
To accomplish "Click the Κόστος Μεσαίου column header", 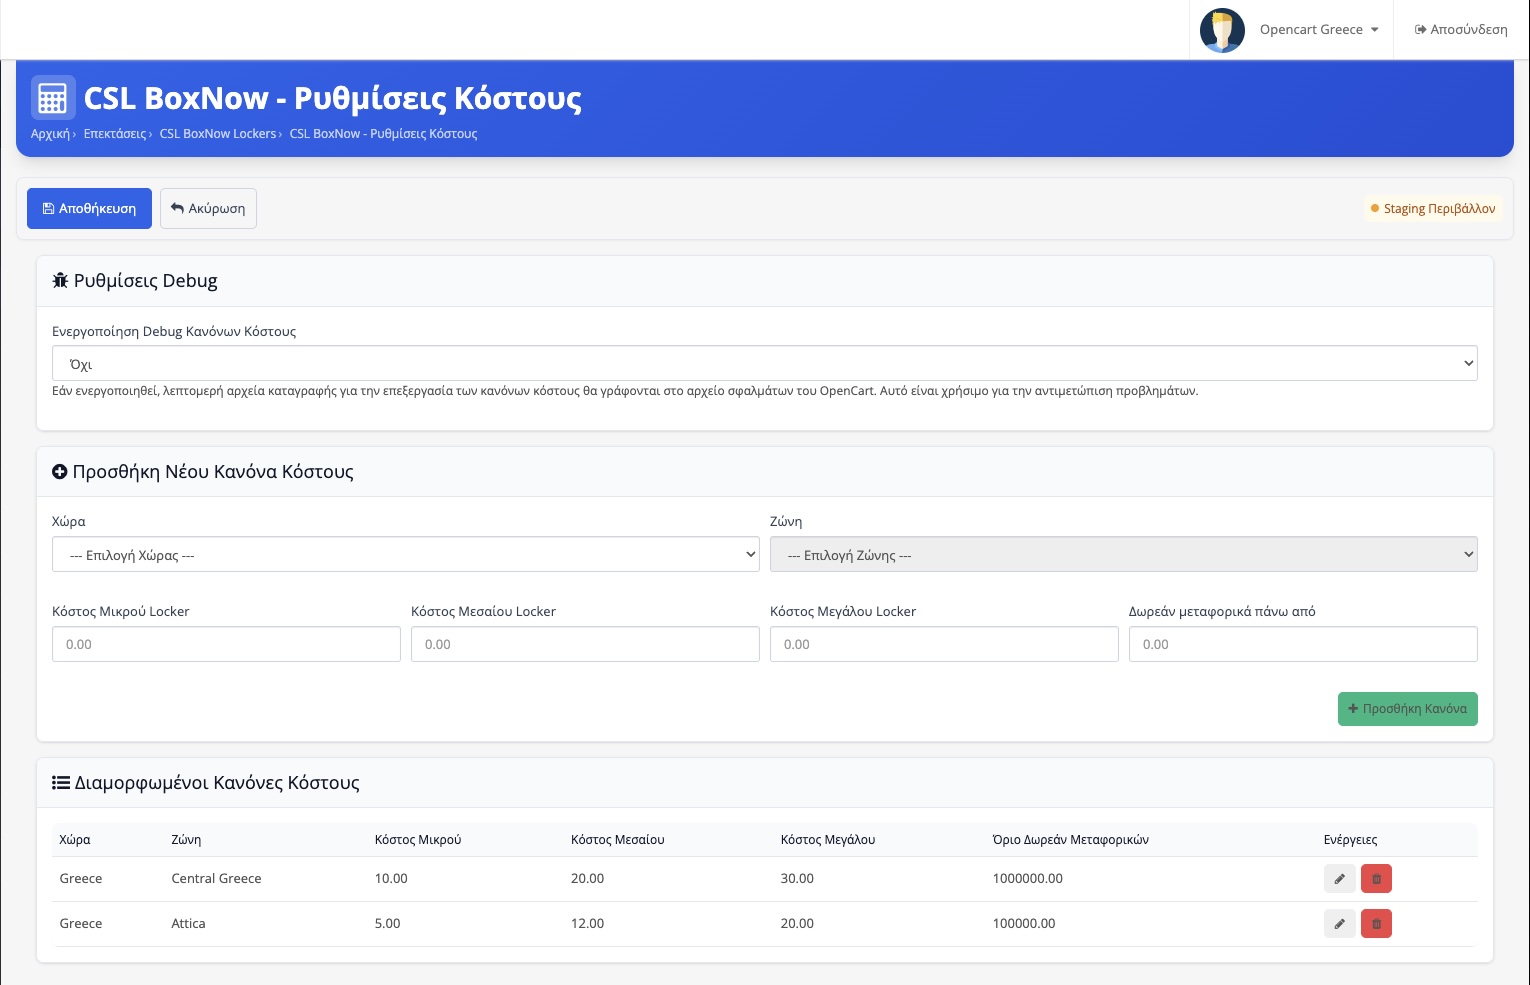I will [x=618, y=840].
